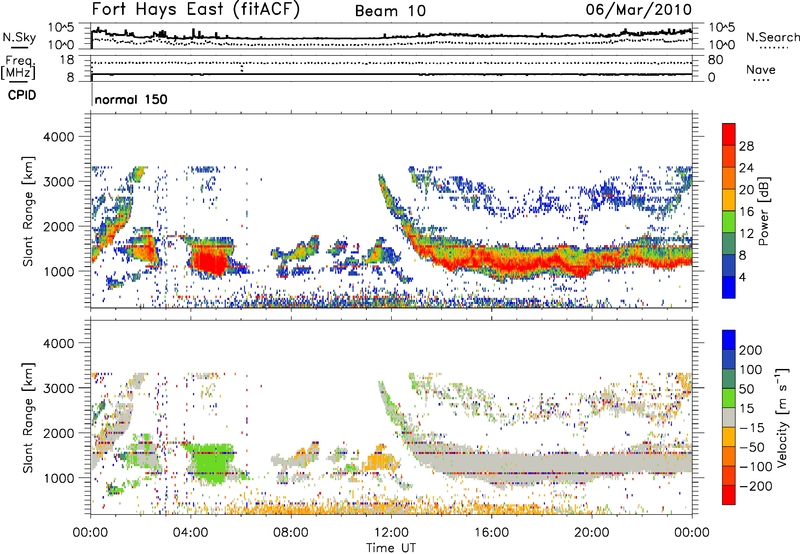Click the bright green patch near 05:00 in velocity panel
800x554 pixels.
212,462
